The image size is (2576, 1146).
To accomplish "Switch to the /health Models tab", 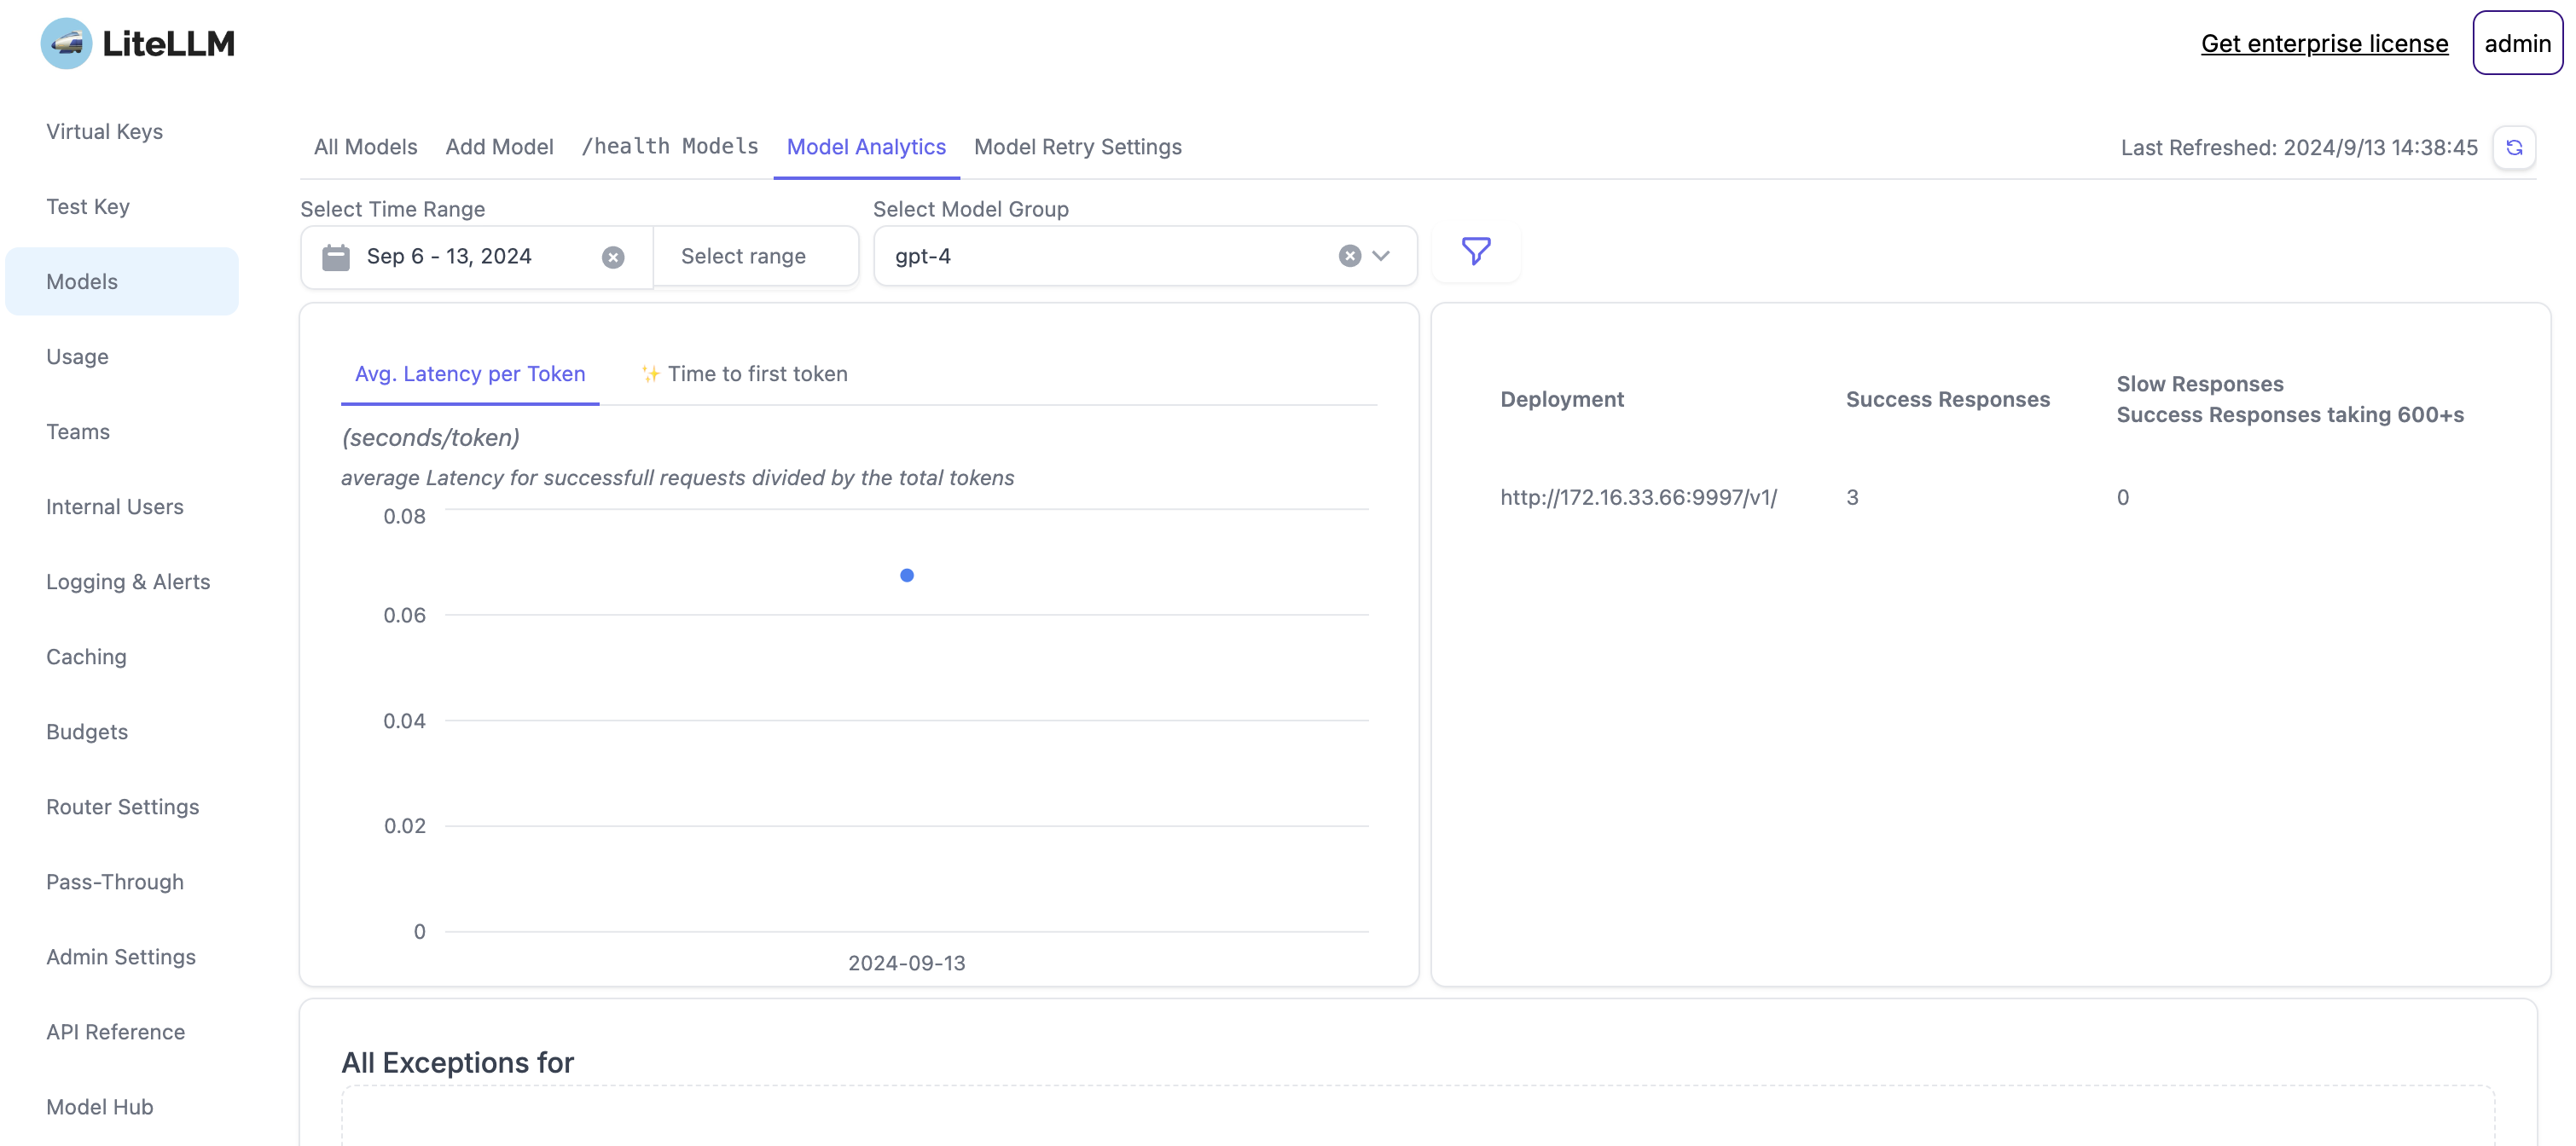I will pyautogui.click(x=669, y=147).
